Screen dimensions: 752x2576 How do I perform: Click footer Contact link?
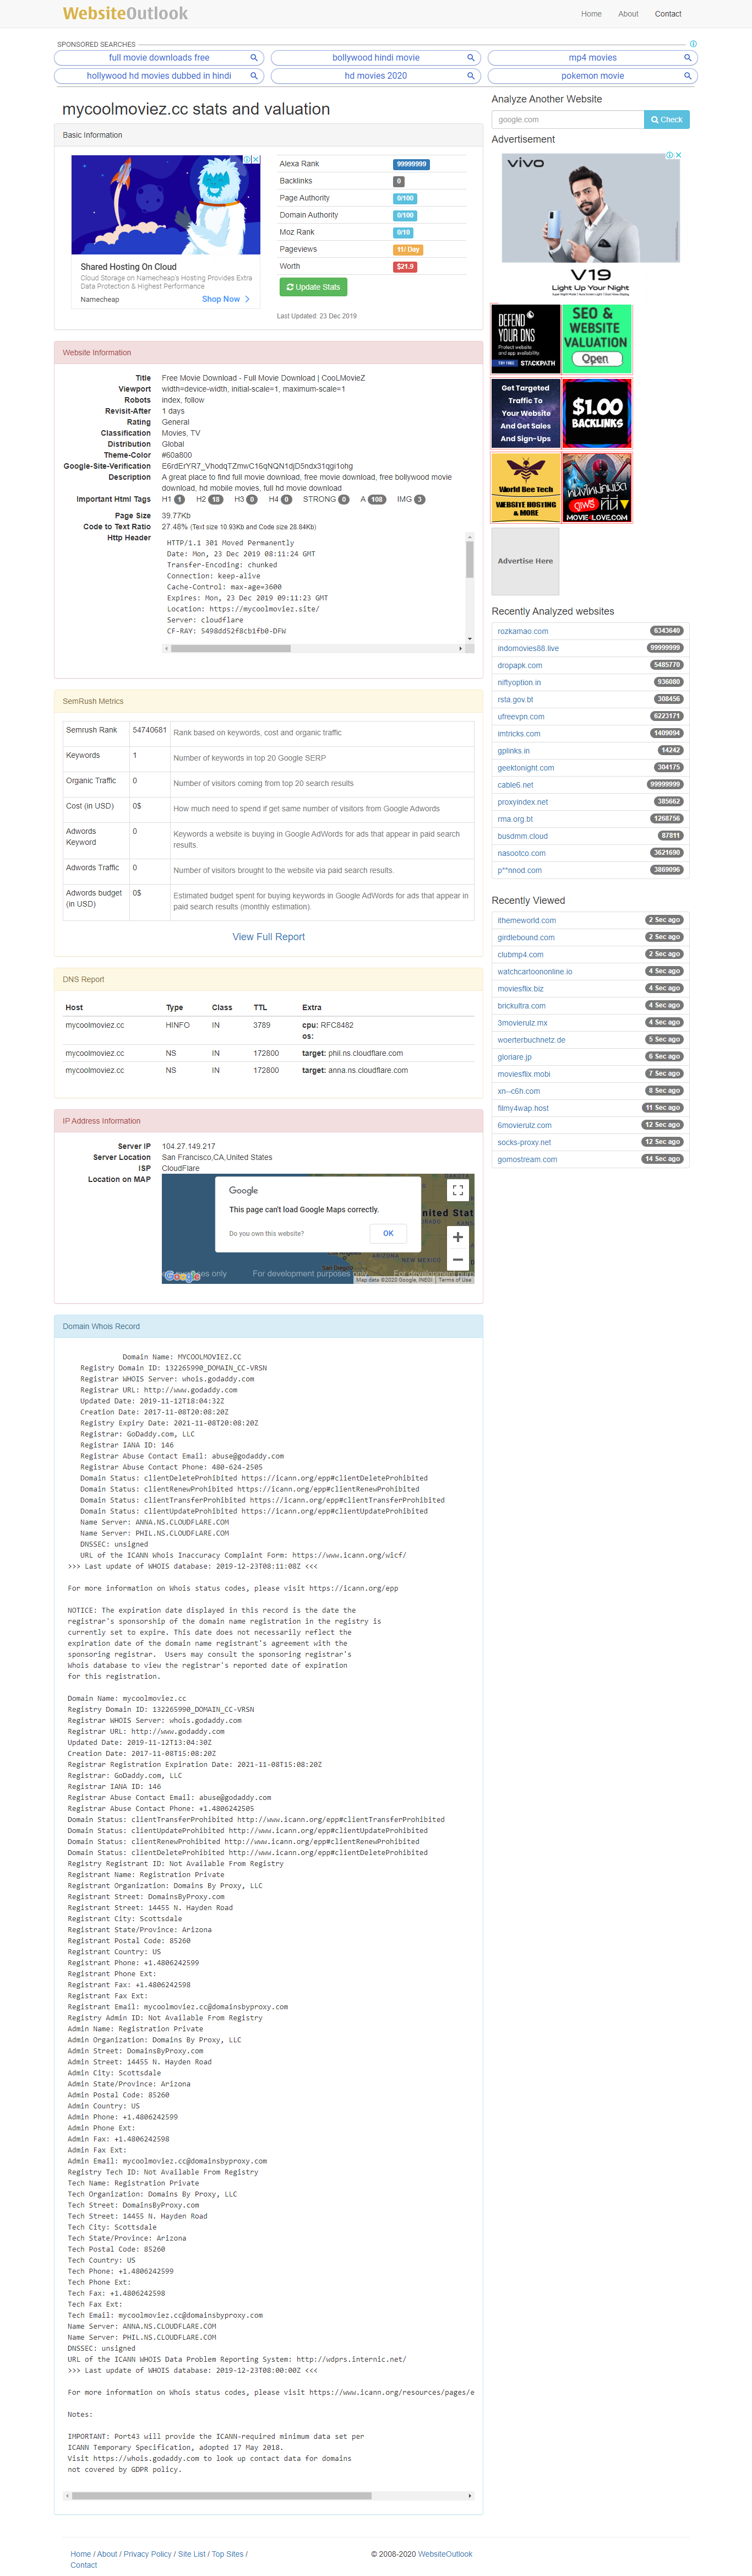pyautogui.click(x=84, y=2565)
